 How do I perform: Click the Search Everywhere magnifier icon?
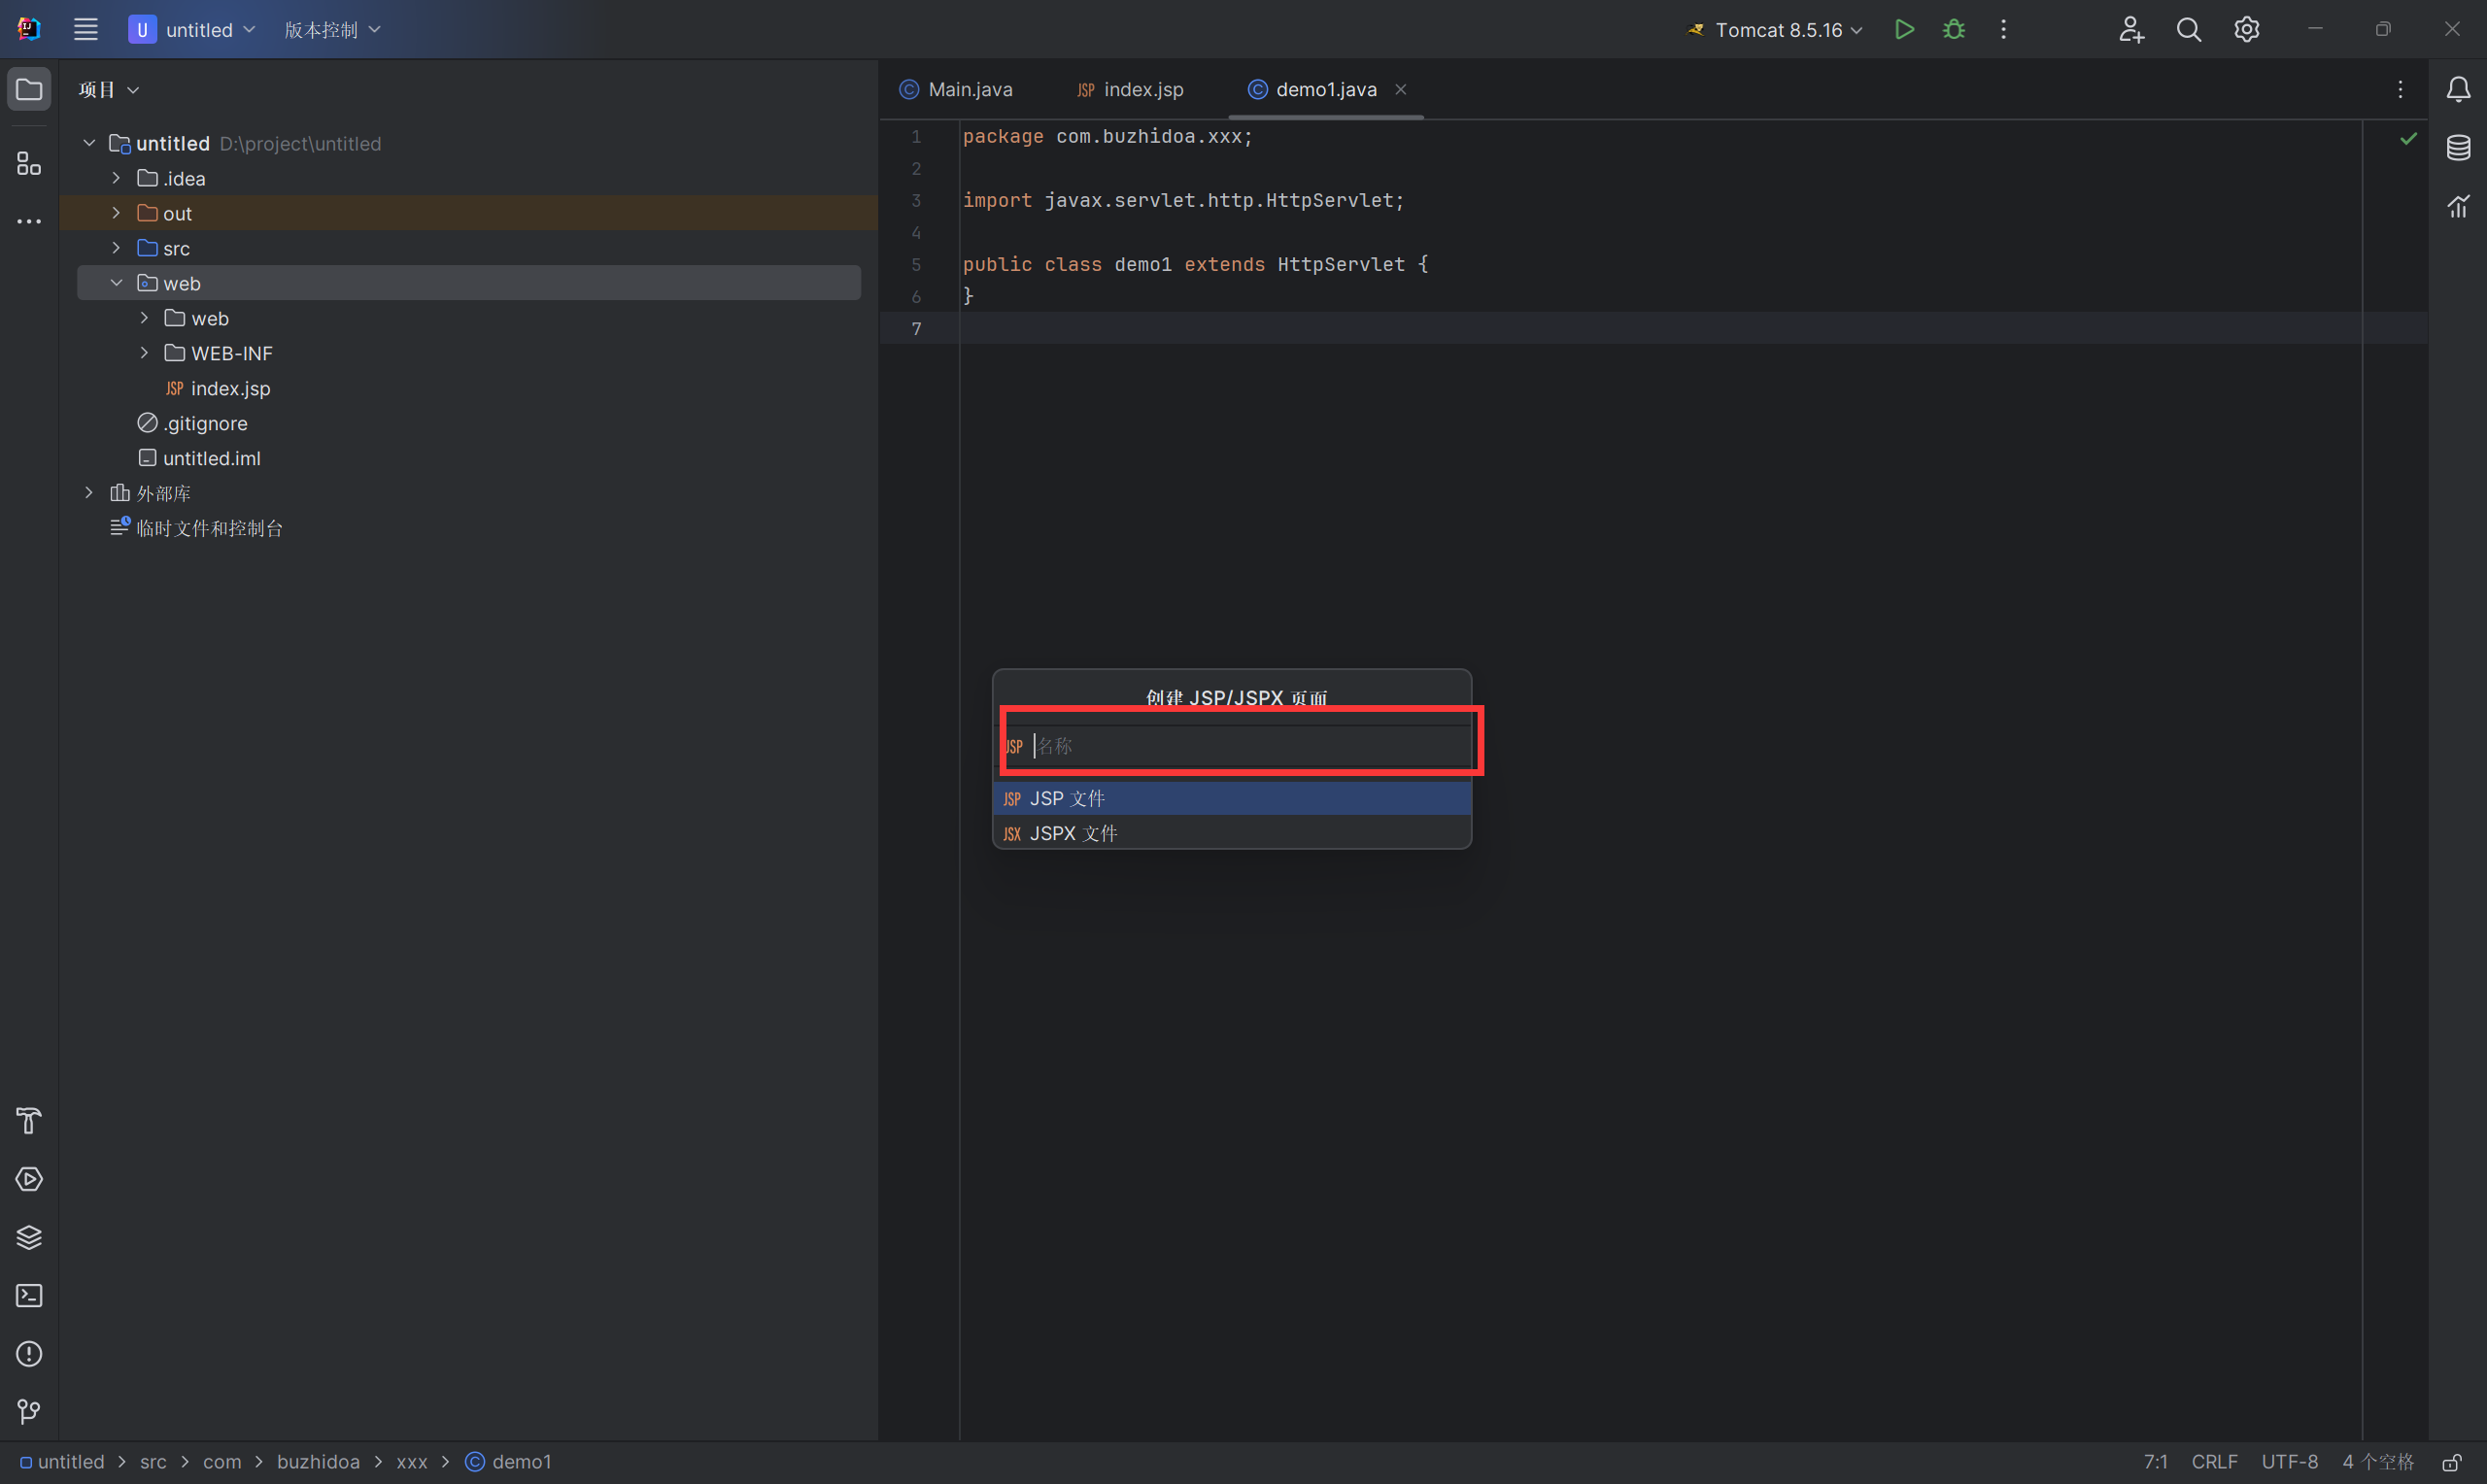[2189, 30]
